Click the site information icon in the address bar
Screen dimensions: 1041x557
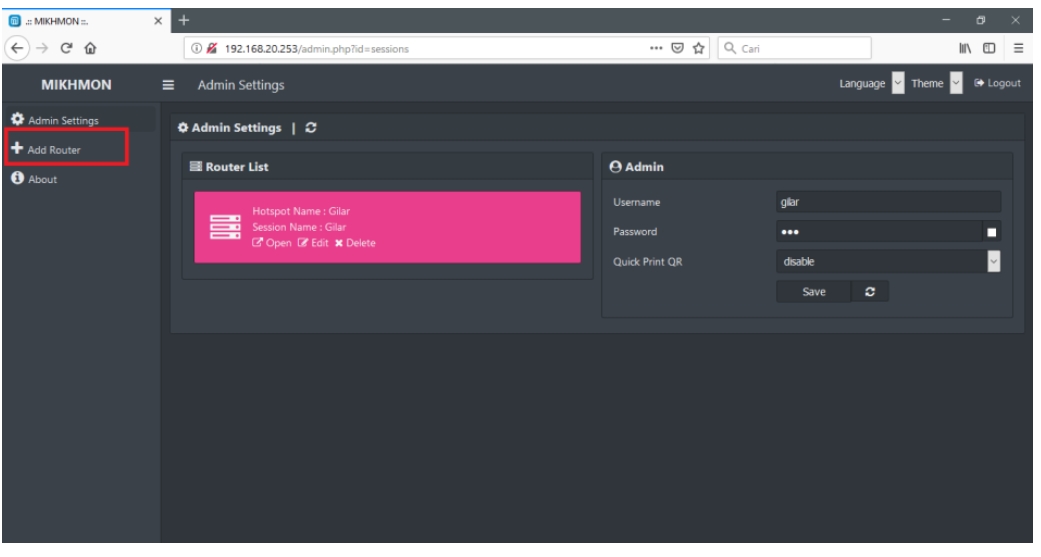197,48
